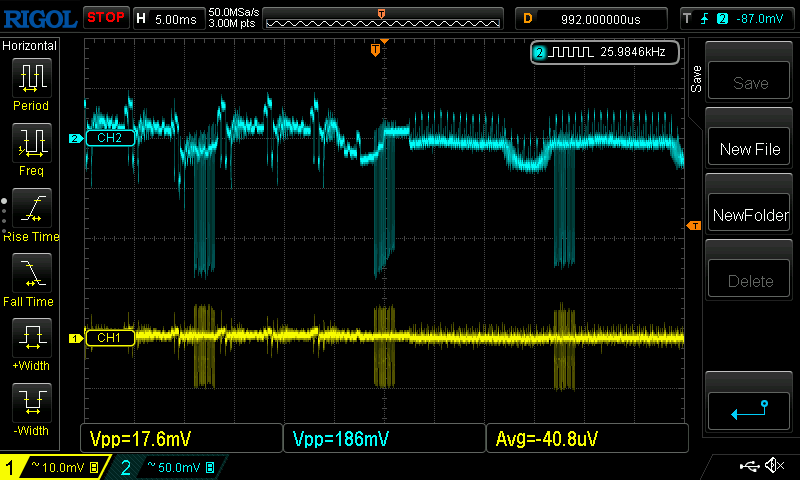Screen dimensions: 800x480
Task: Click the sample rate 50.0MSa/s readout
Action: (234, 12)
